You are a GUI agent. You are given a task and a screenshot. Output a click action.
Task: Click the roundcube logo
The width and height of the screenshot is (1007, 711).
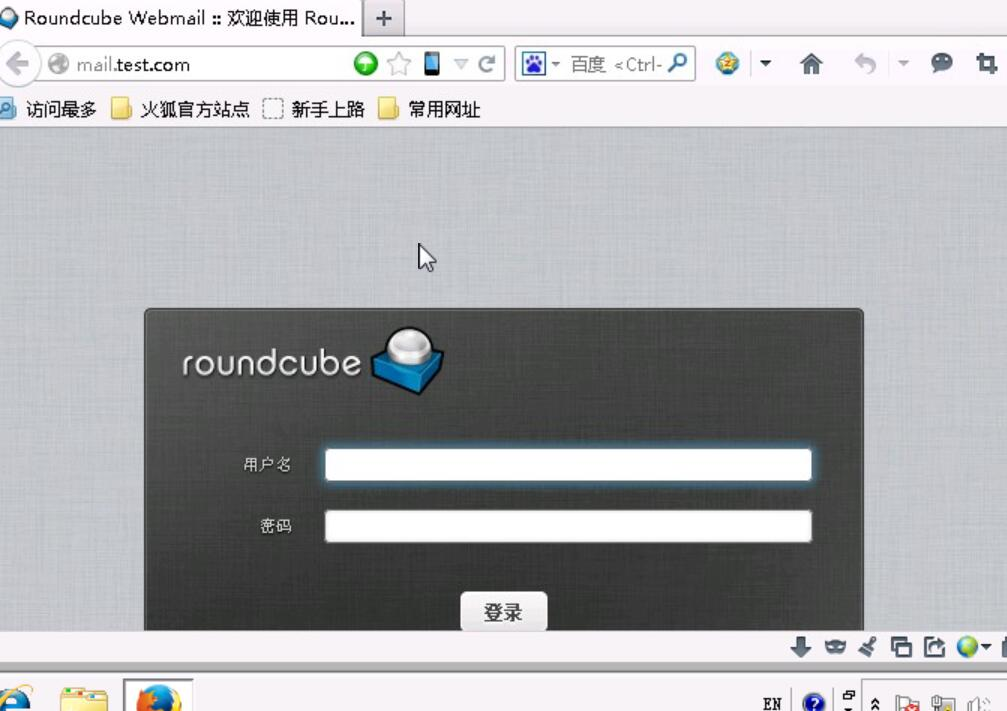coord(313,361)
